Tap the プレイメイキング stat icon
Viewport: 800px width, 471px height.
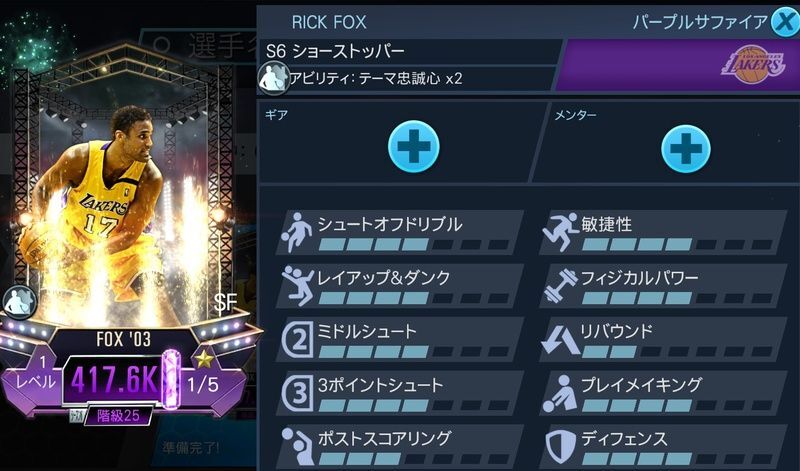point(560,393)
